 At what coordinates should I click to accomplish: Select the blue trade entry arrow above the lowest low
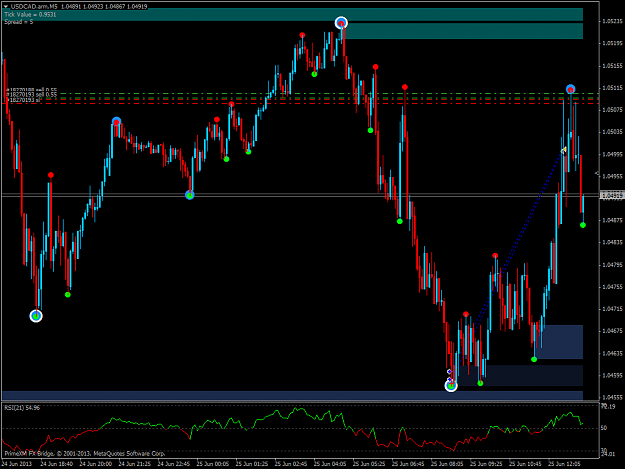(x=449, y=372)
